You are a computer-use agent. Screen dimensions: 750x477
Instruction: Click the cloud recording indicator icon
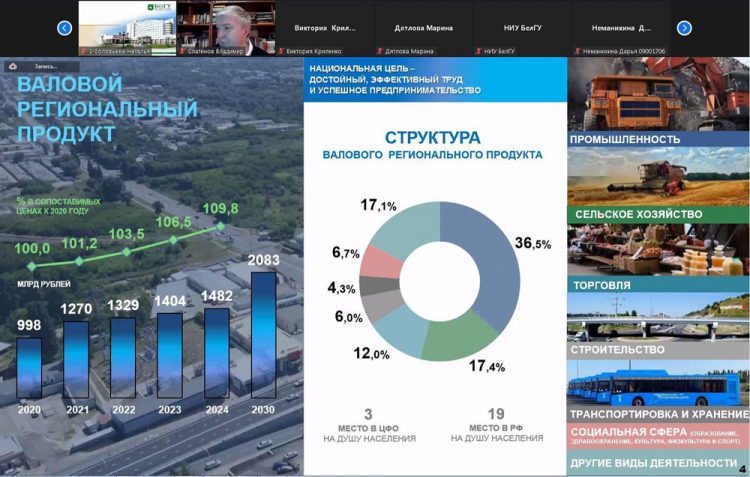(x=13, y=66)
